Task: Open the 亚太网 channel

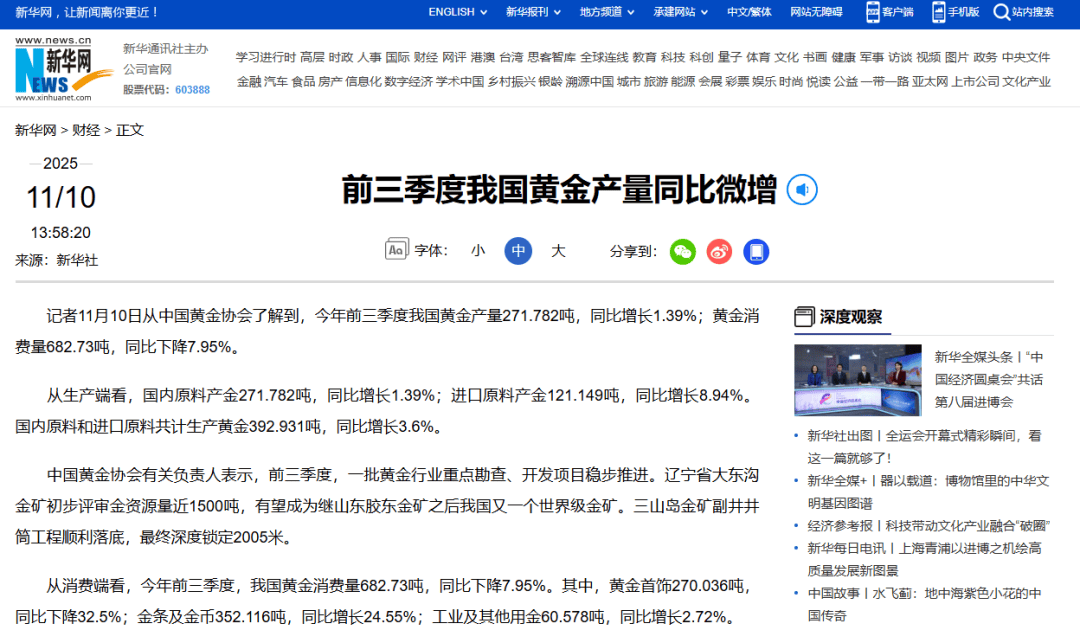Action: pyautogui.click(x=930, y=82)
